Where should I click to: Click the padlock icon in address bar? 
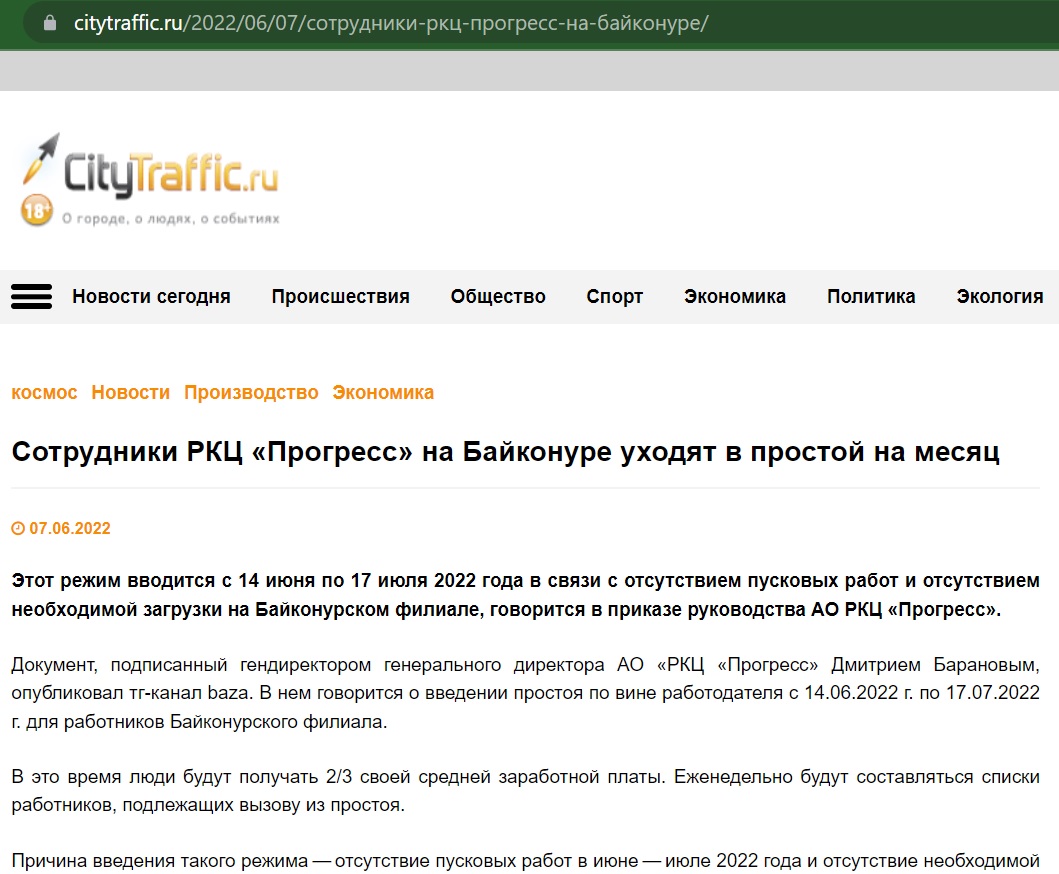pyautogui.click(x=50, y=23)
